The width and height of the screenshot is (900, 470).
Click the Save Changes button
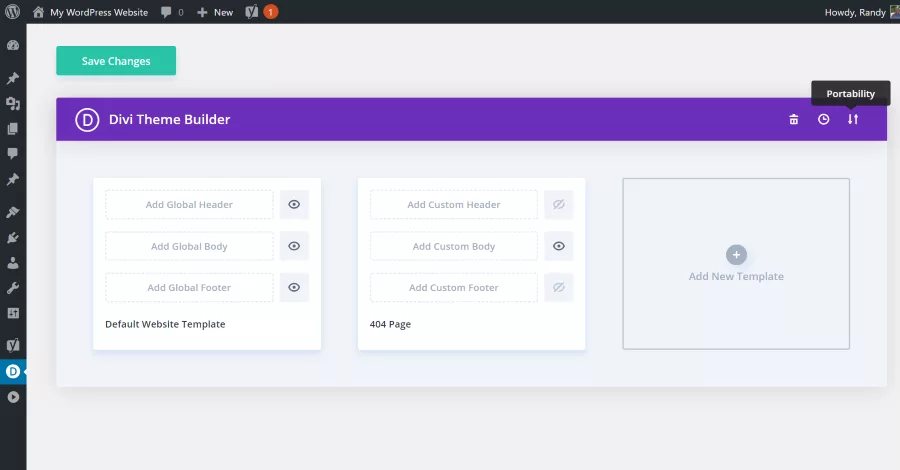(x=116, y=61)
